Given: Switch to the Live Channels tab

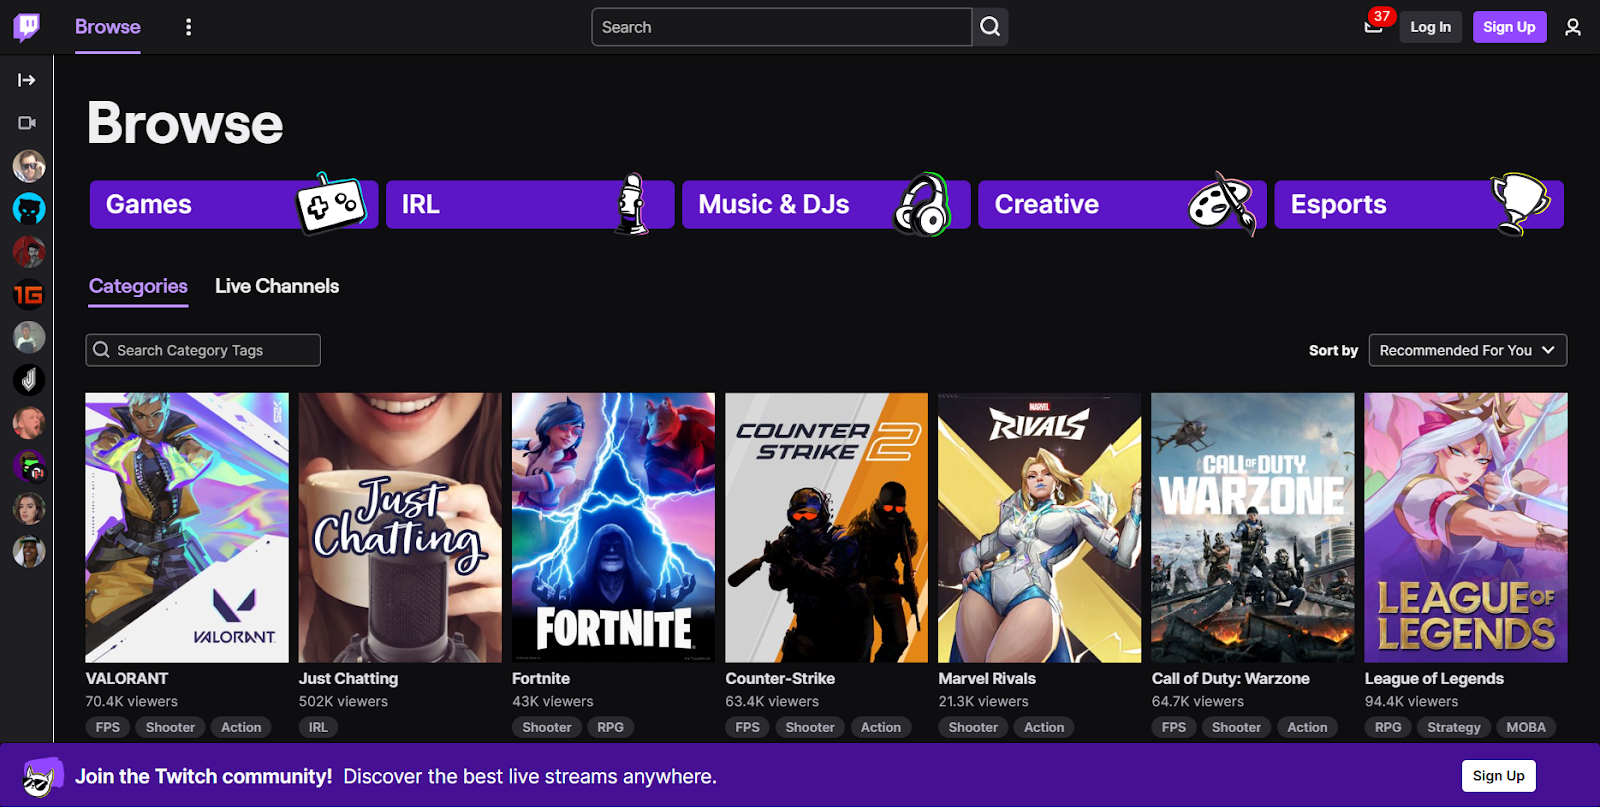Looking at the screenshot, I should coord(277,287).
